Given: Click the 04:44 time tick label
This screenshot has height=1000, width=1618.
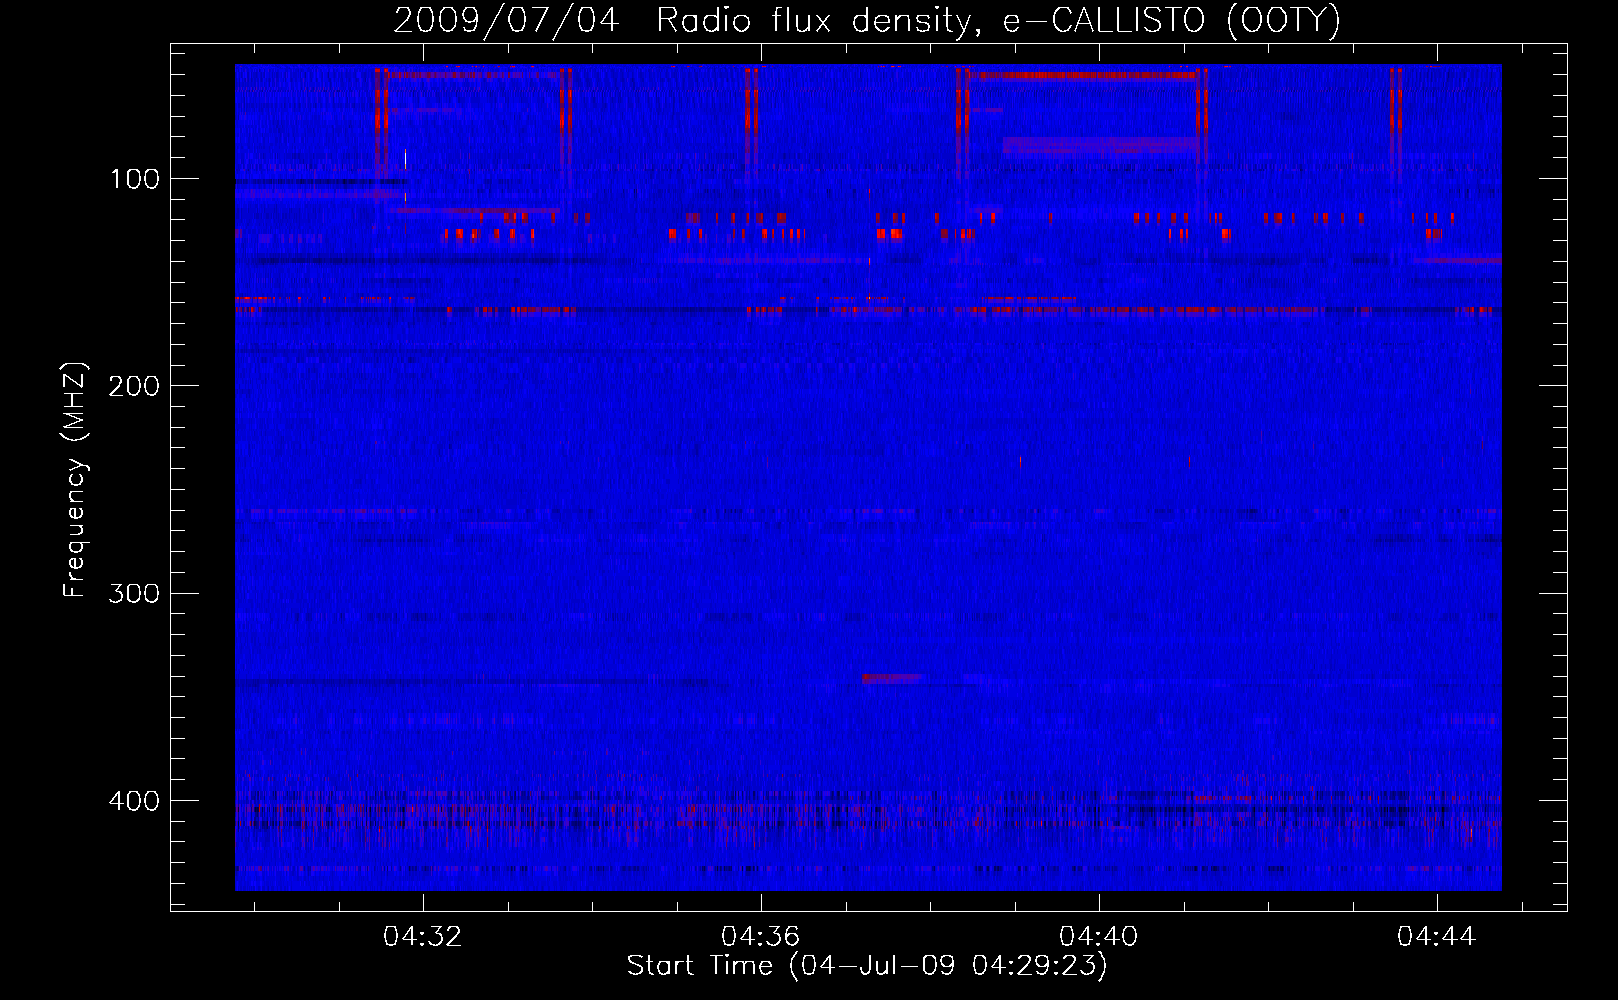Looking at the screenshot, I should pos(1437,936).
